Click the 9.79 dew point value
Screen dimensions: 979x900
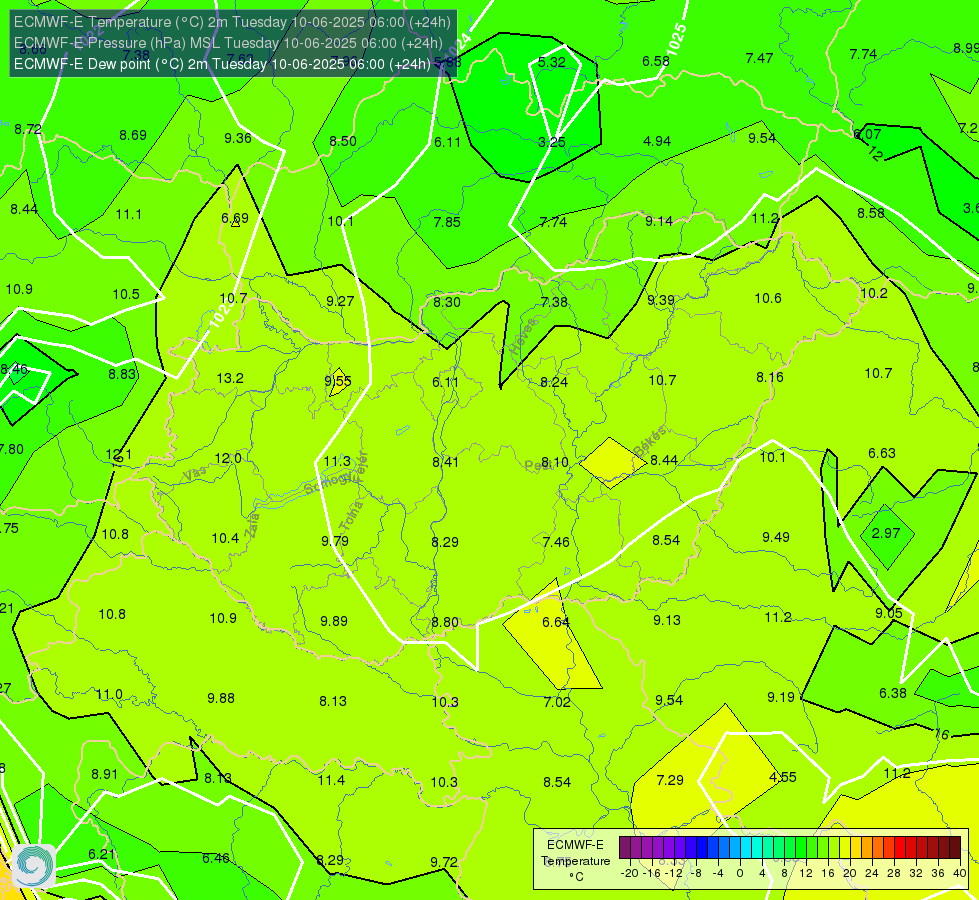coord(335,541)
